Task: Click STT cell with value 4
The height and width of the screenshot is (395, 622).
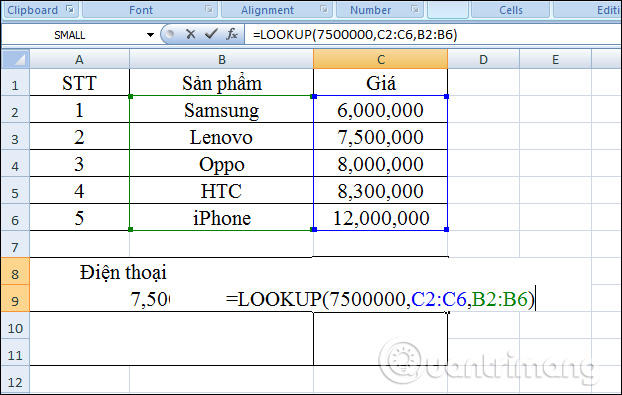Action: [x=79, y=190]
